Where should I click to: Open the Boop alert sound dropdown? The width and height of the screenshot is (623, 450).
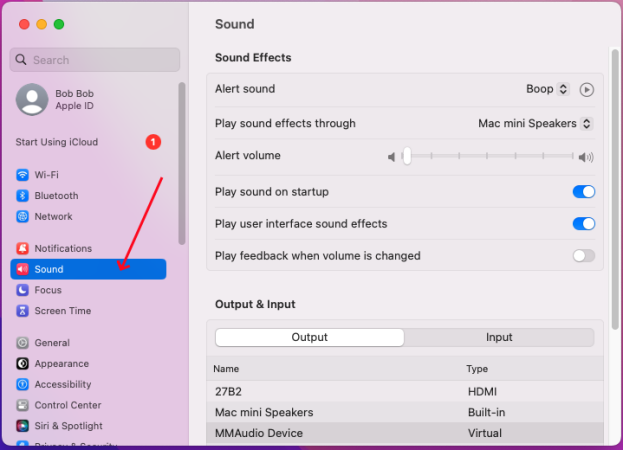(x=547, y=89)
